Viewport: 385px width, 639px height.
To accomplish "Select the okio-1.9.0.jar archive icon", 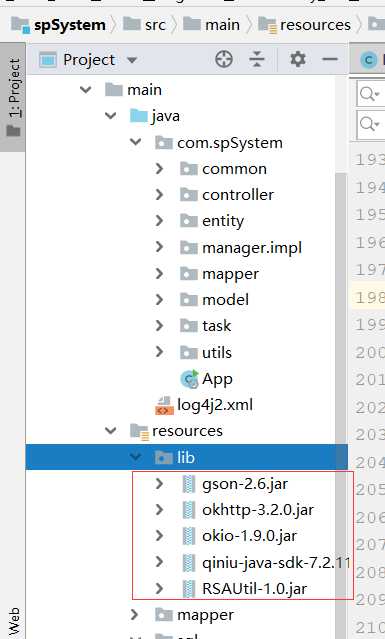I will pyautogui.click(x=188, y=536).
